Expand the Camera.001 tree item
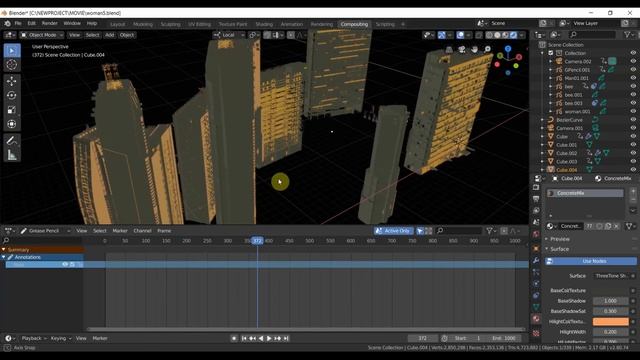640x360 pixels. coord(542,128)
